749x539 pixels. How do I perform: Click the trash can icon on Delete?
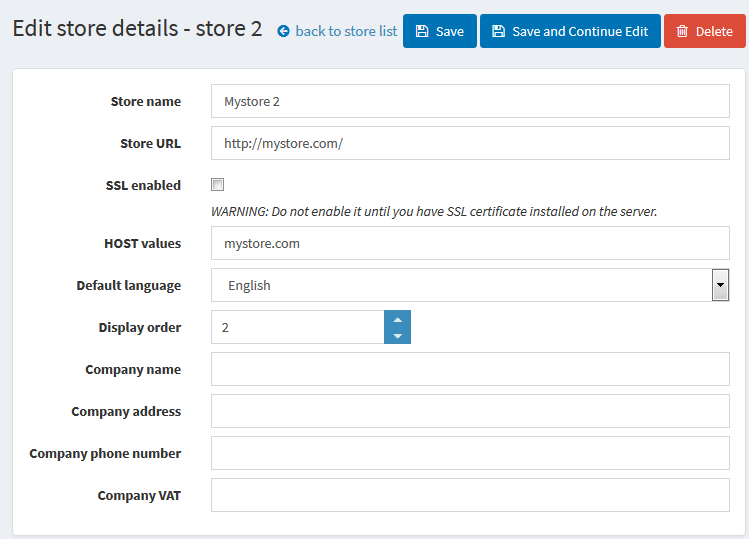pos(682,31)
